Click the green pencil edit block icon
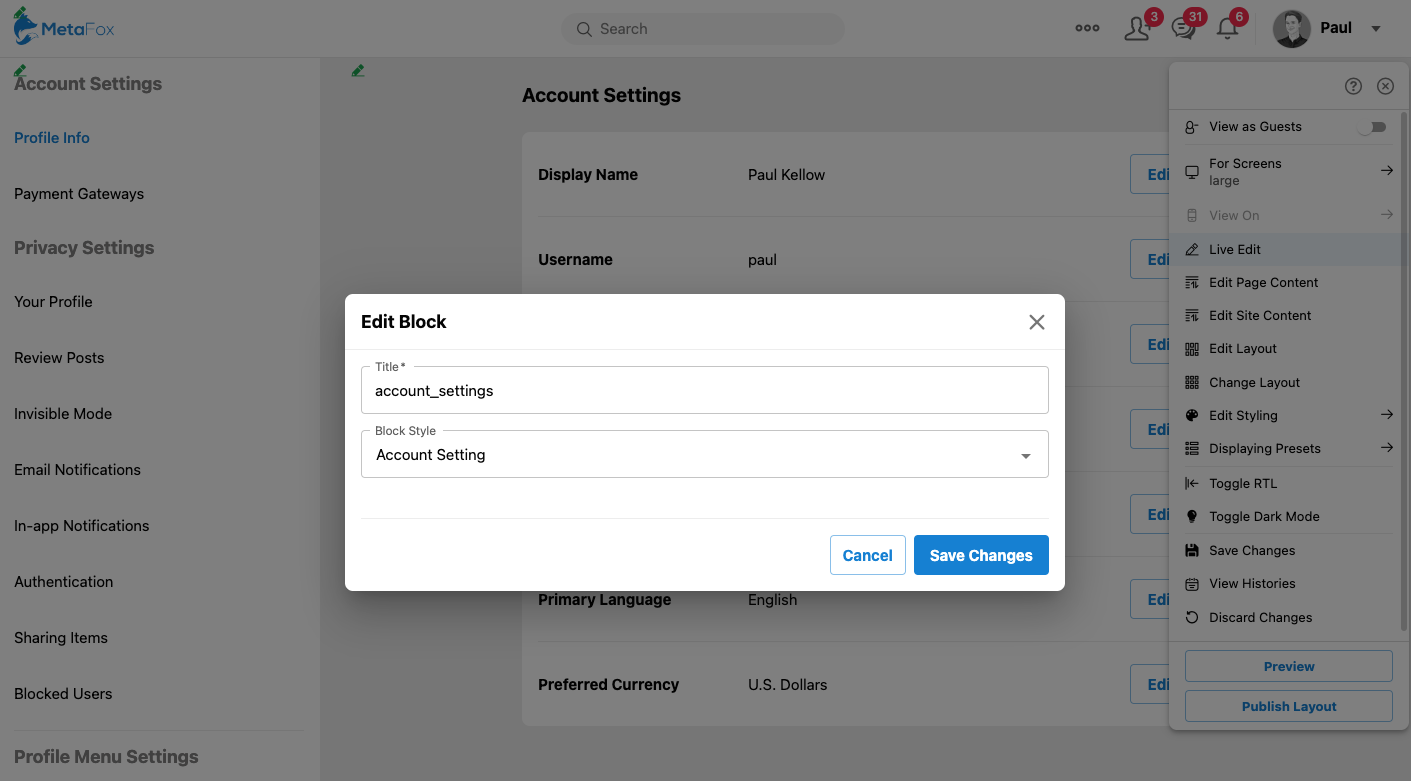This screenshot has height=781, width=1411. click(358, 71)
